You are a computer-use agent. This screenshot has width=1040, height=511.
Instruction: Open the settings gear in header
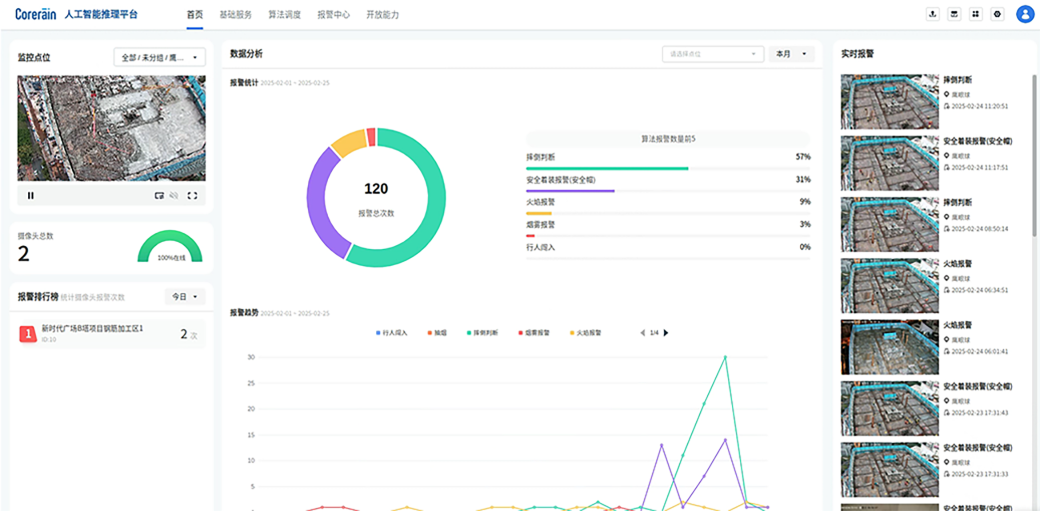(997, 14)
